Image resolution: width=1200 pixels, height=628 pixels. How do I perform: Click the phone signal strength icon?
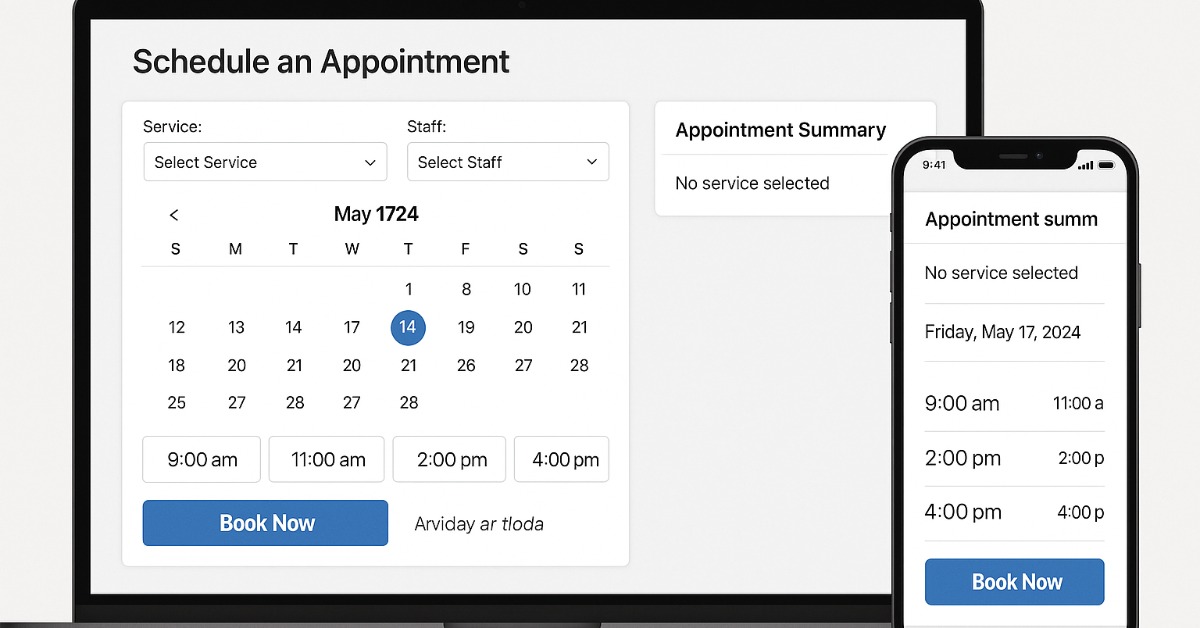(x=1085, y=165)
